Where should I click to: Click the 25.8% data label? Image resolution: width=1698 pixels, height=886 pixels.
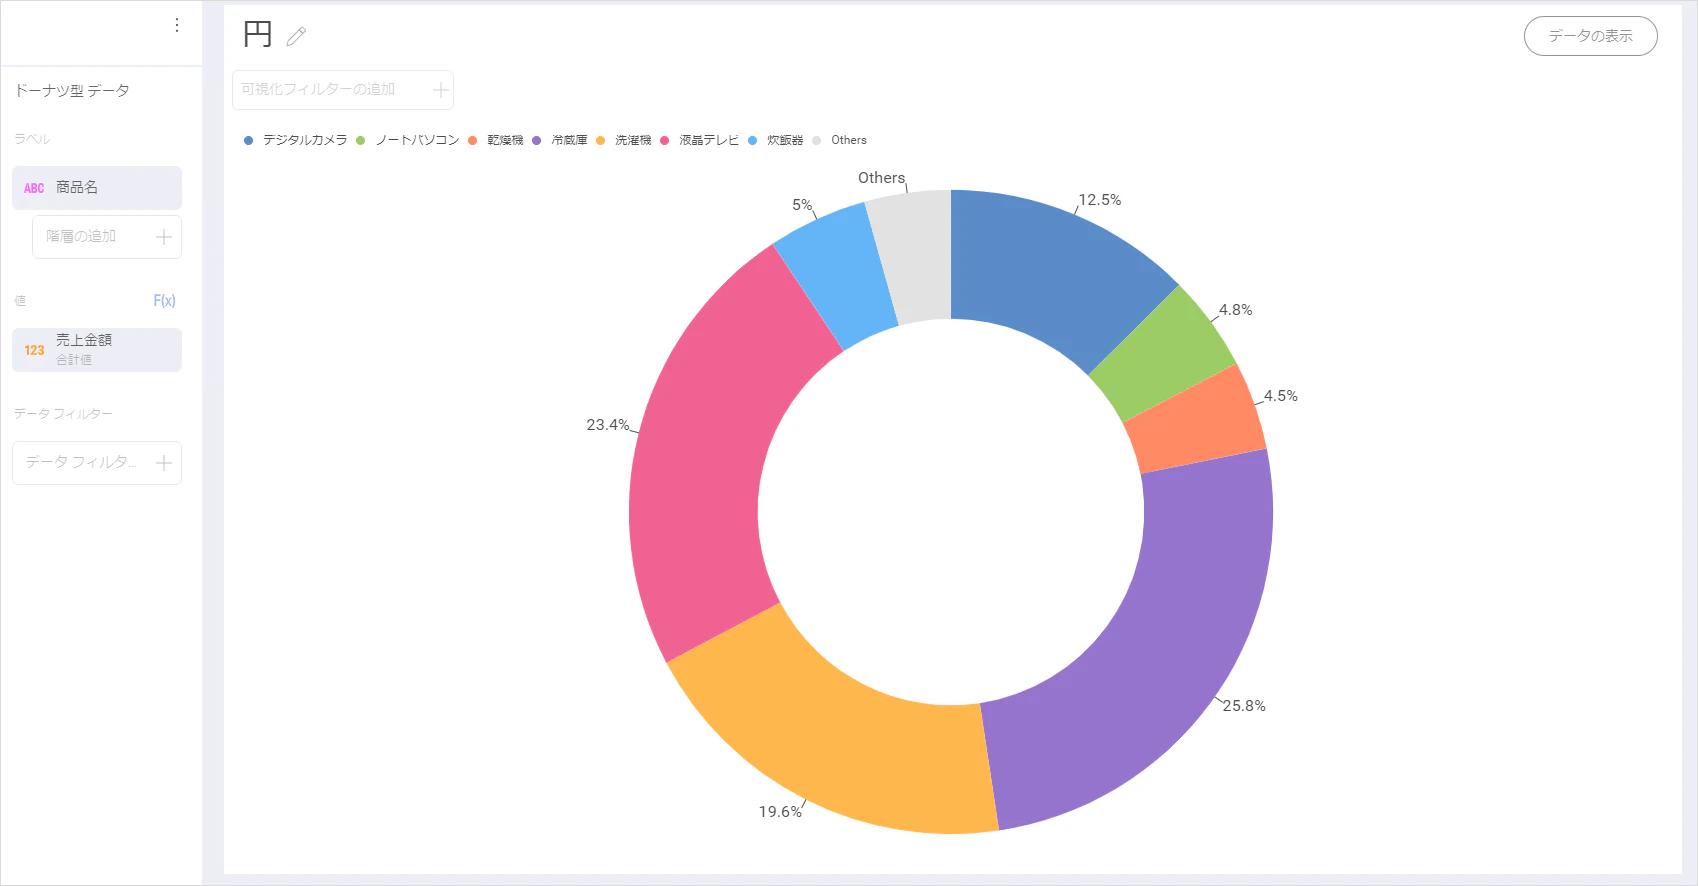point(1244,706)
